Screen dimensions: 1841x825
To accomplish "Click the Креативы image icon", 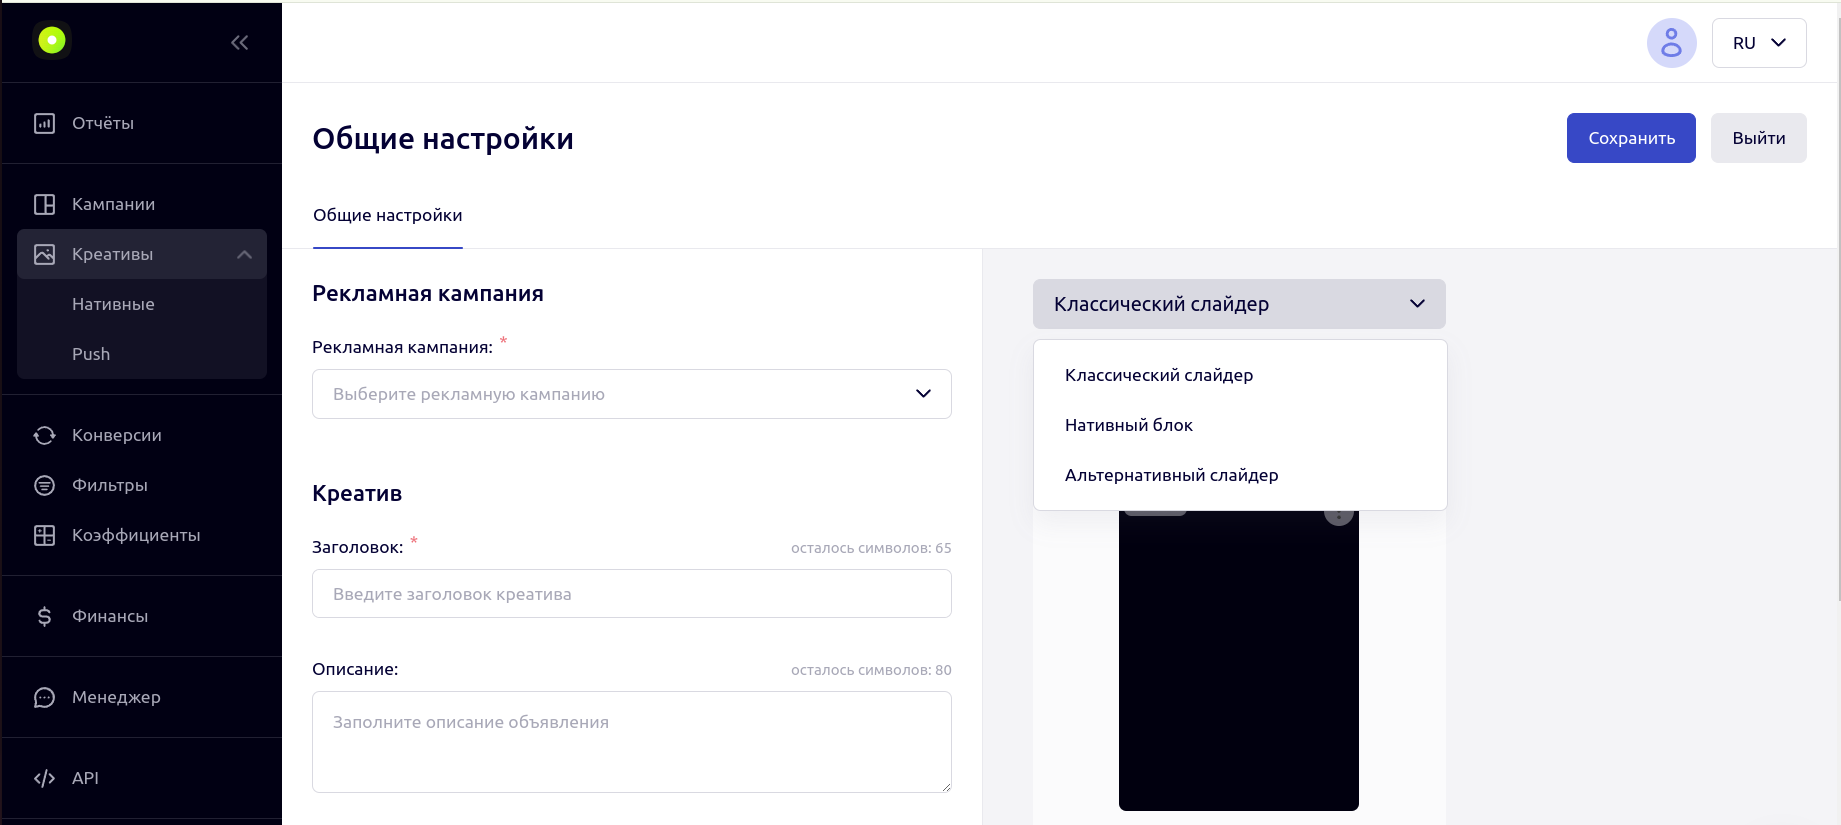I will (x=44, y=254).
